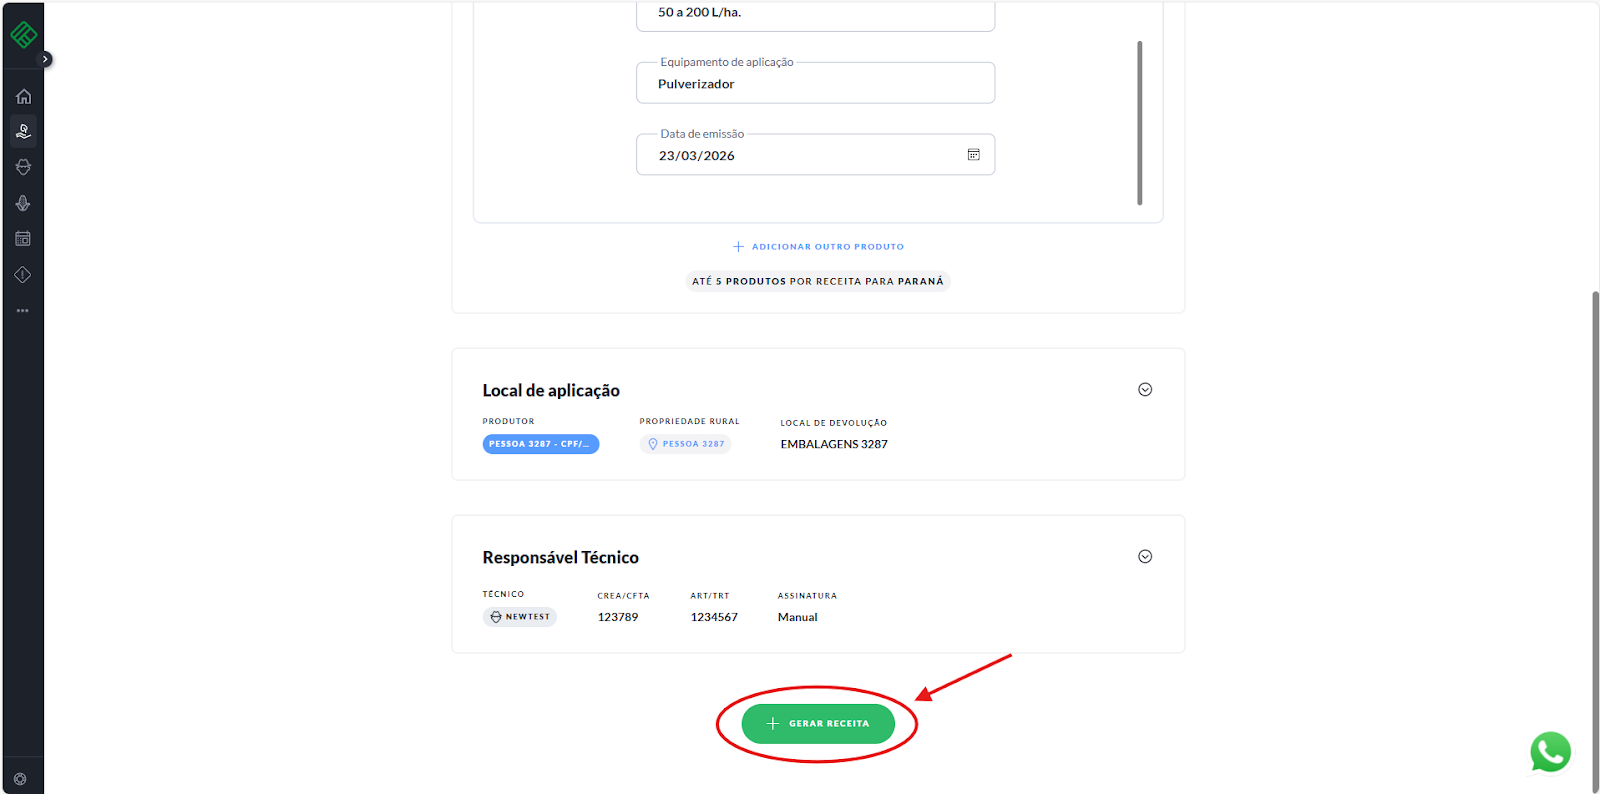Open the date picker calendar icon
The image size is (1600, 794).
tap(973, 155)
